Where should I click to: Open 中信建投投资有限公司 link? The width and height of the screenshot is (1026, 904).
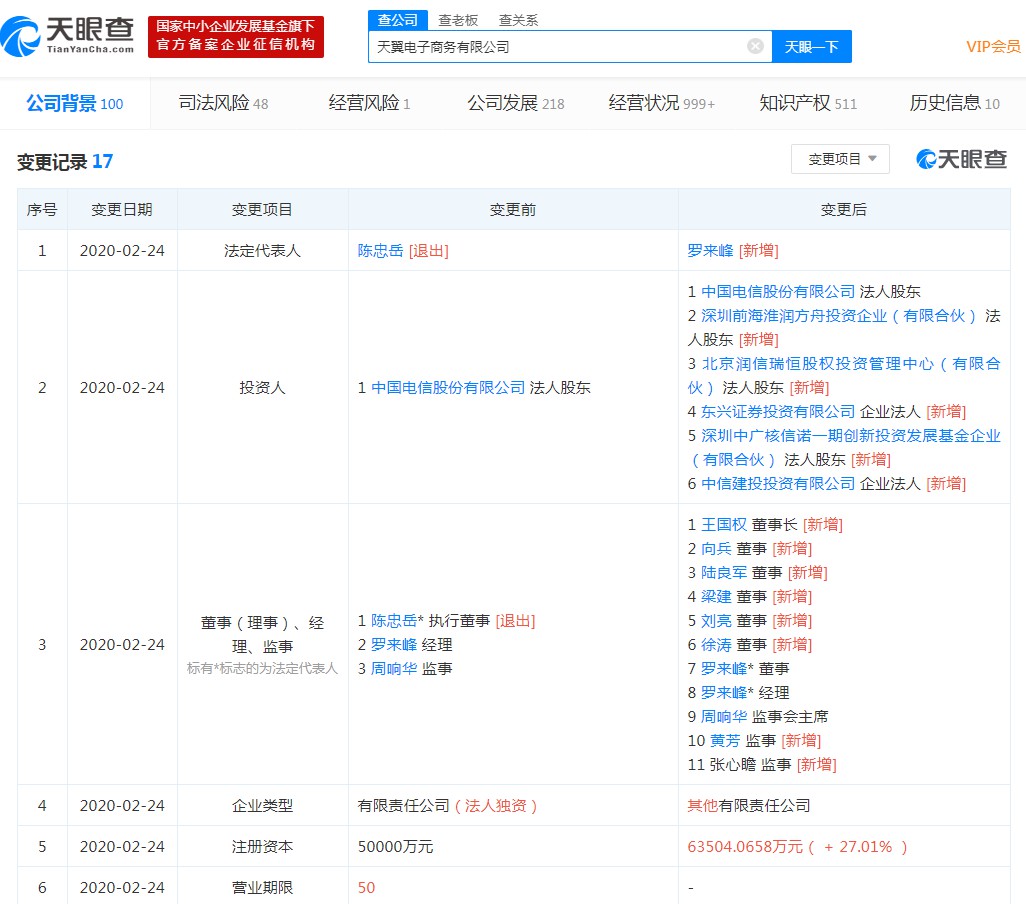pos(778,483)
